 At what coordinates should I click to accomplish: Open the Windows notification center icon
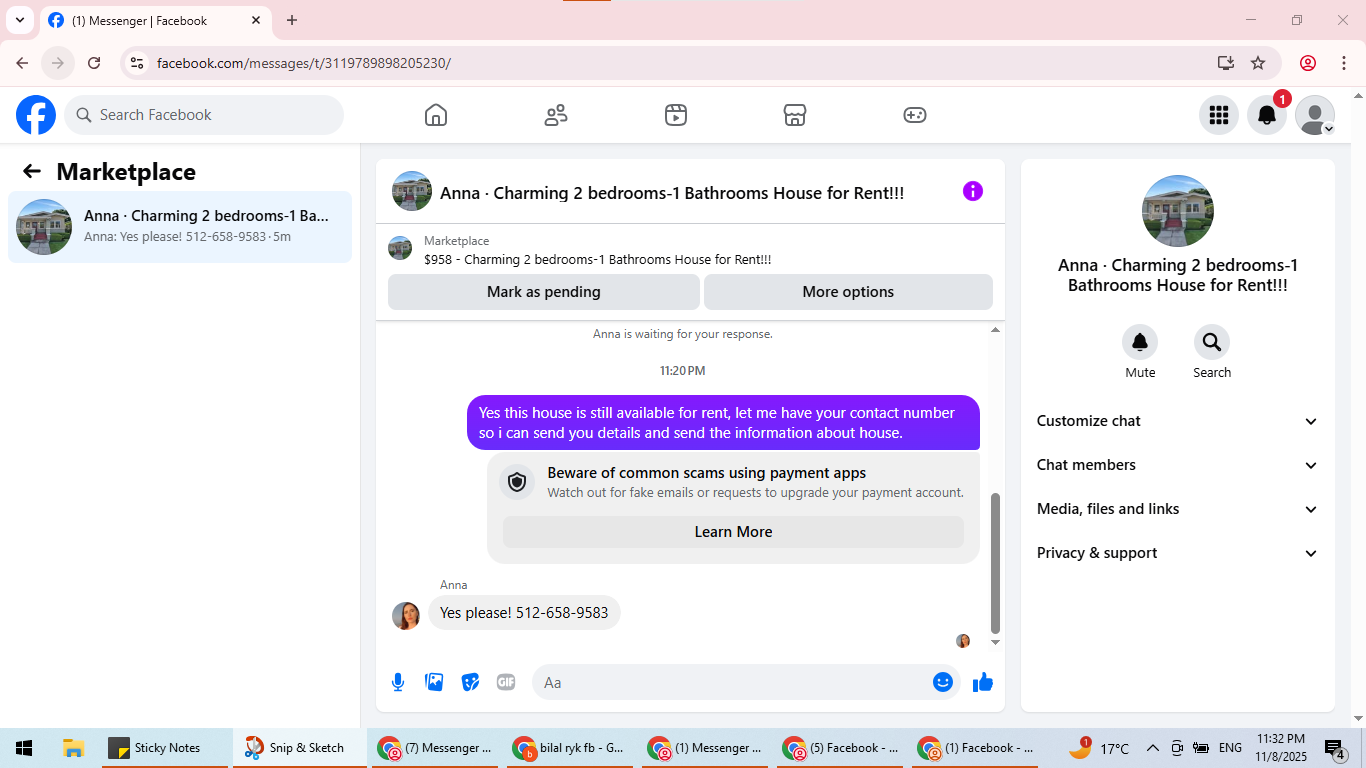(1335, 748)
